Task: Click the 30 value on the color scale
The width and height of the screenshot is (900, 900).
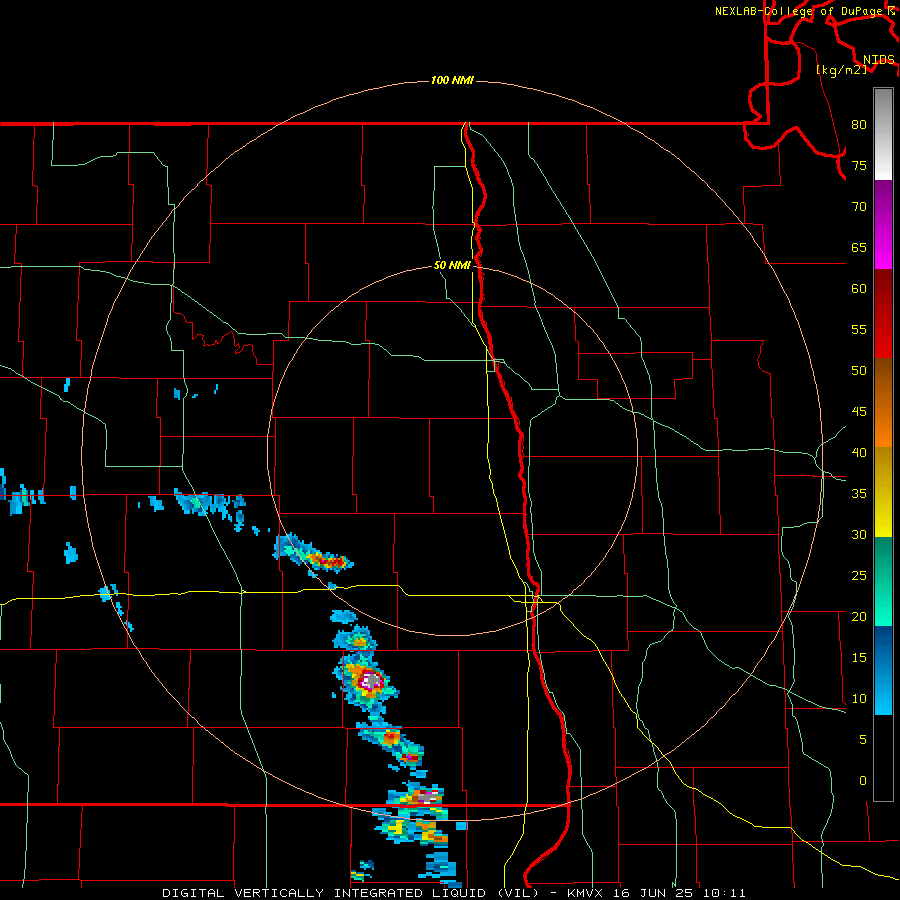Action: point(859,535)
